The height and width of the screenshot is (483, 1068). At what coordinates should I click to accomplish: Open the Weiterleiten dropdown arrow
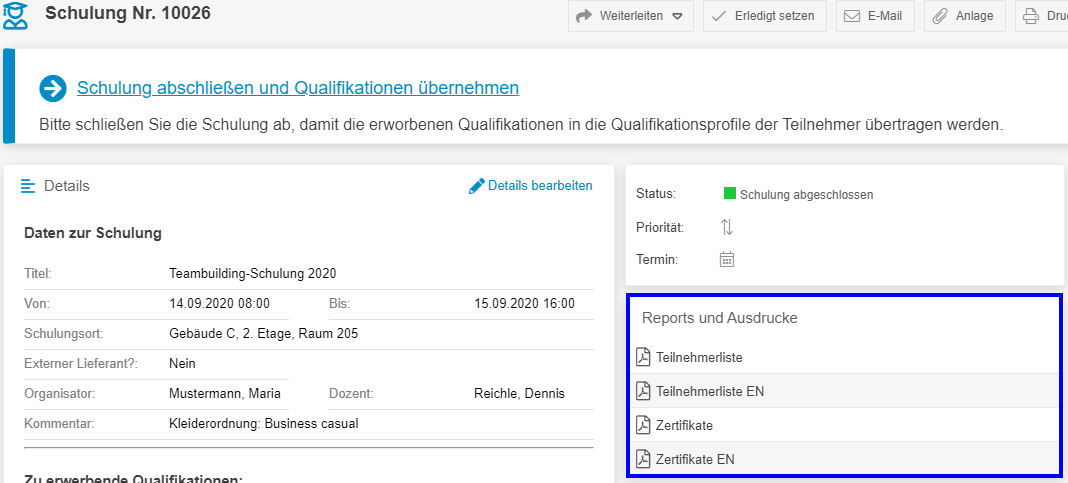[x=677, y=16]
